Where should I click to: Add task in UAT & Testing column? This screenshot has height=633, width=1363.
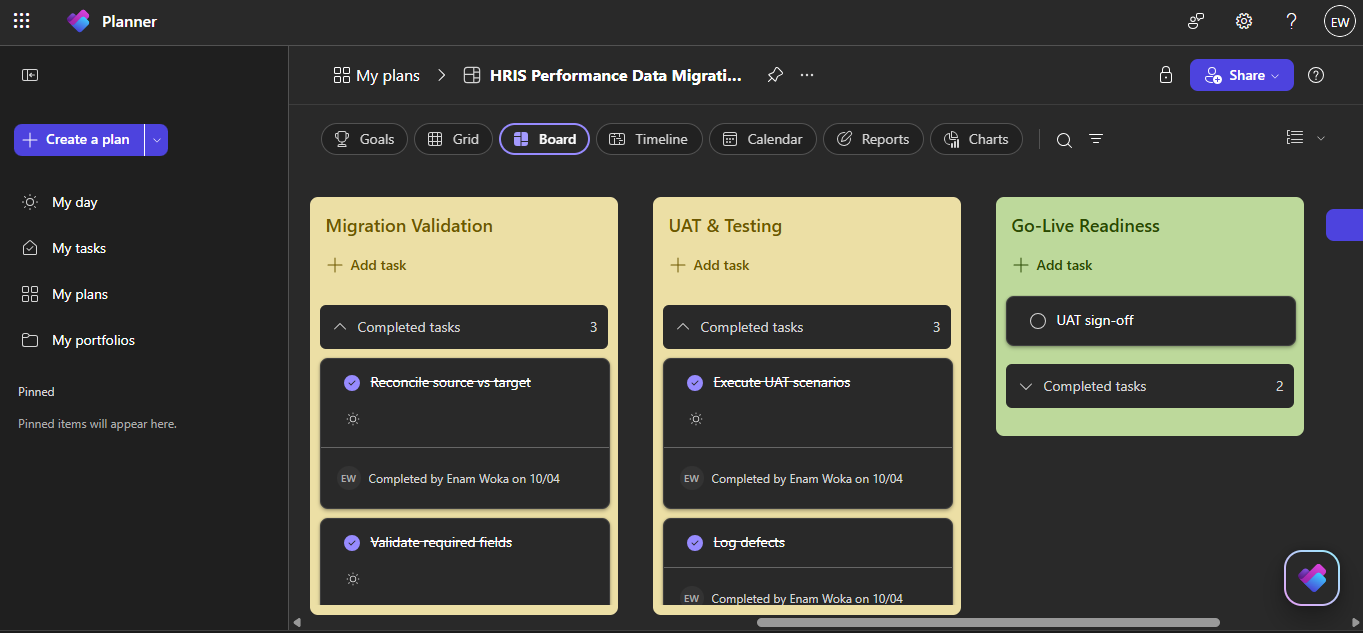(710, 265)
